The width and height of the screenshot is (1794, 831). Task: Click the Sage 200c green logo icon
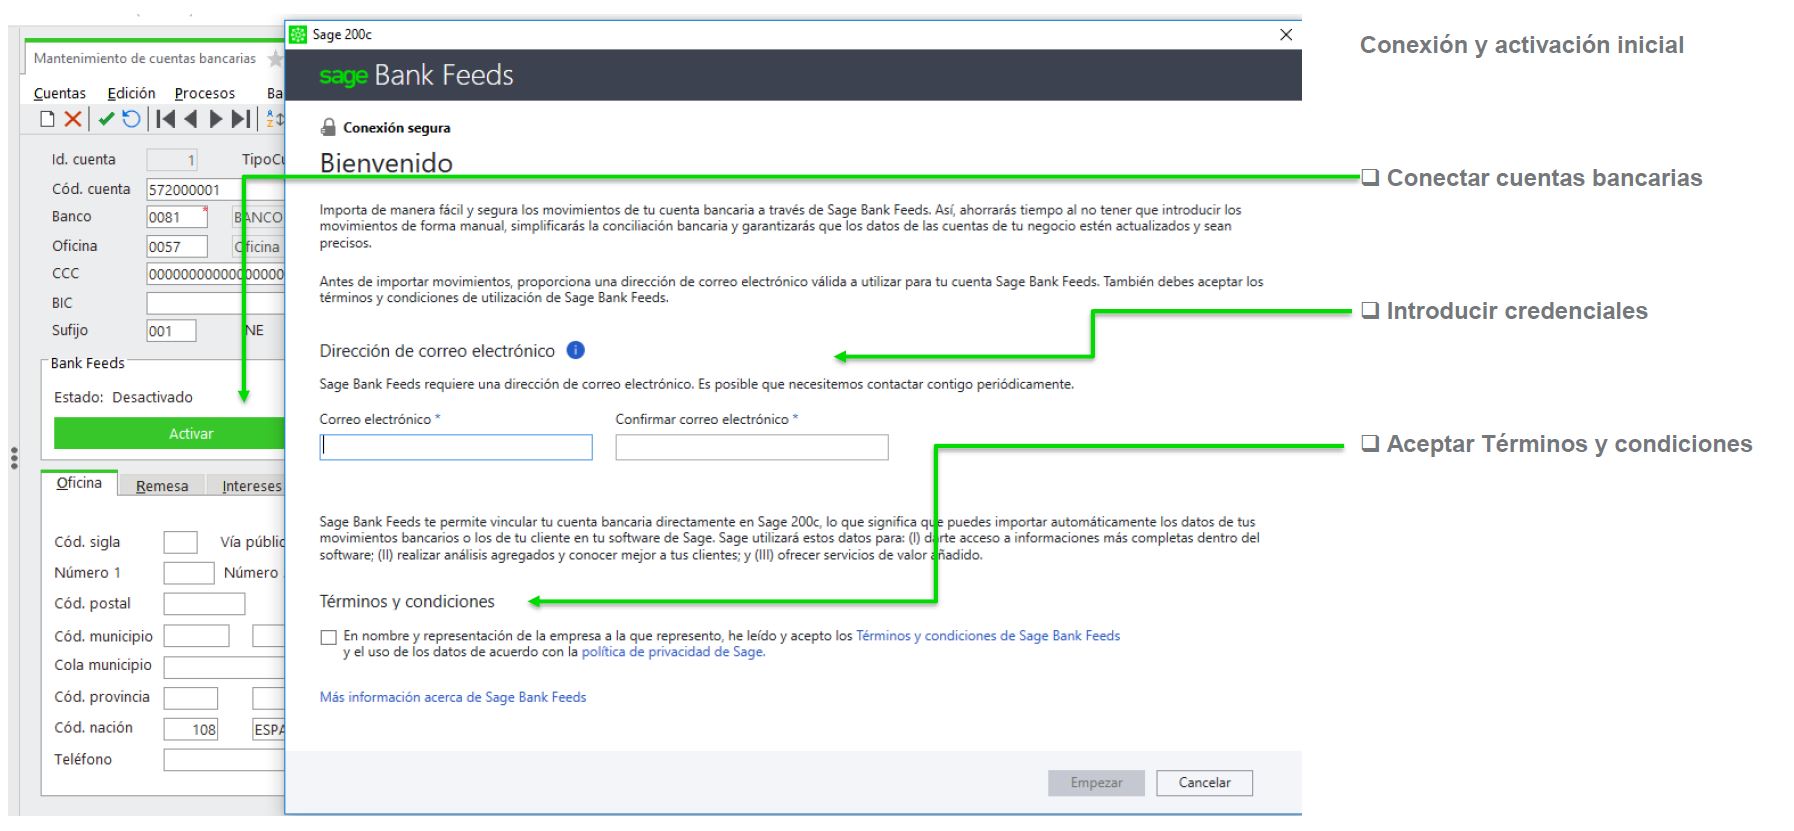click(x=298, y=35)
